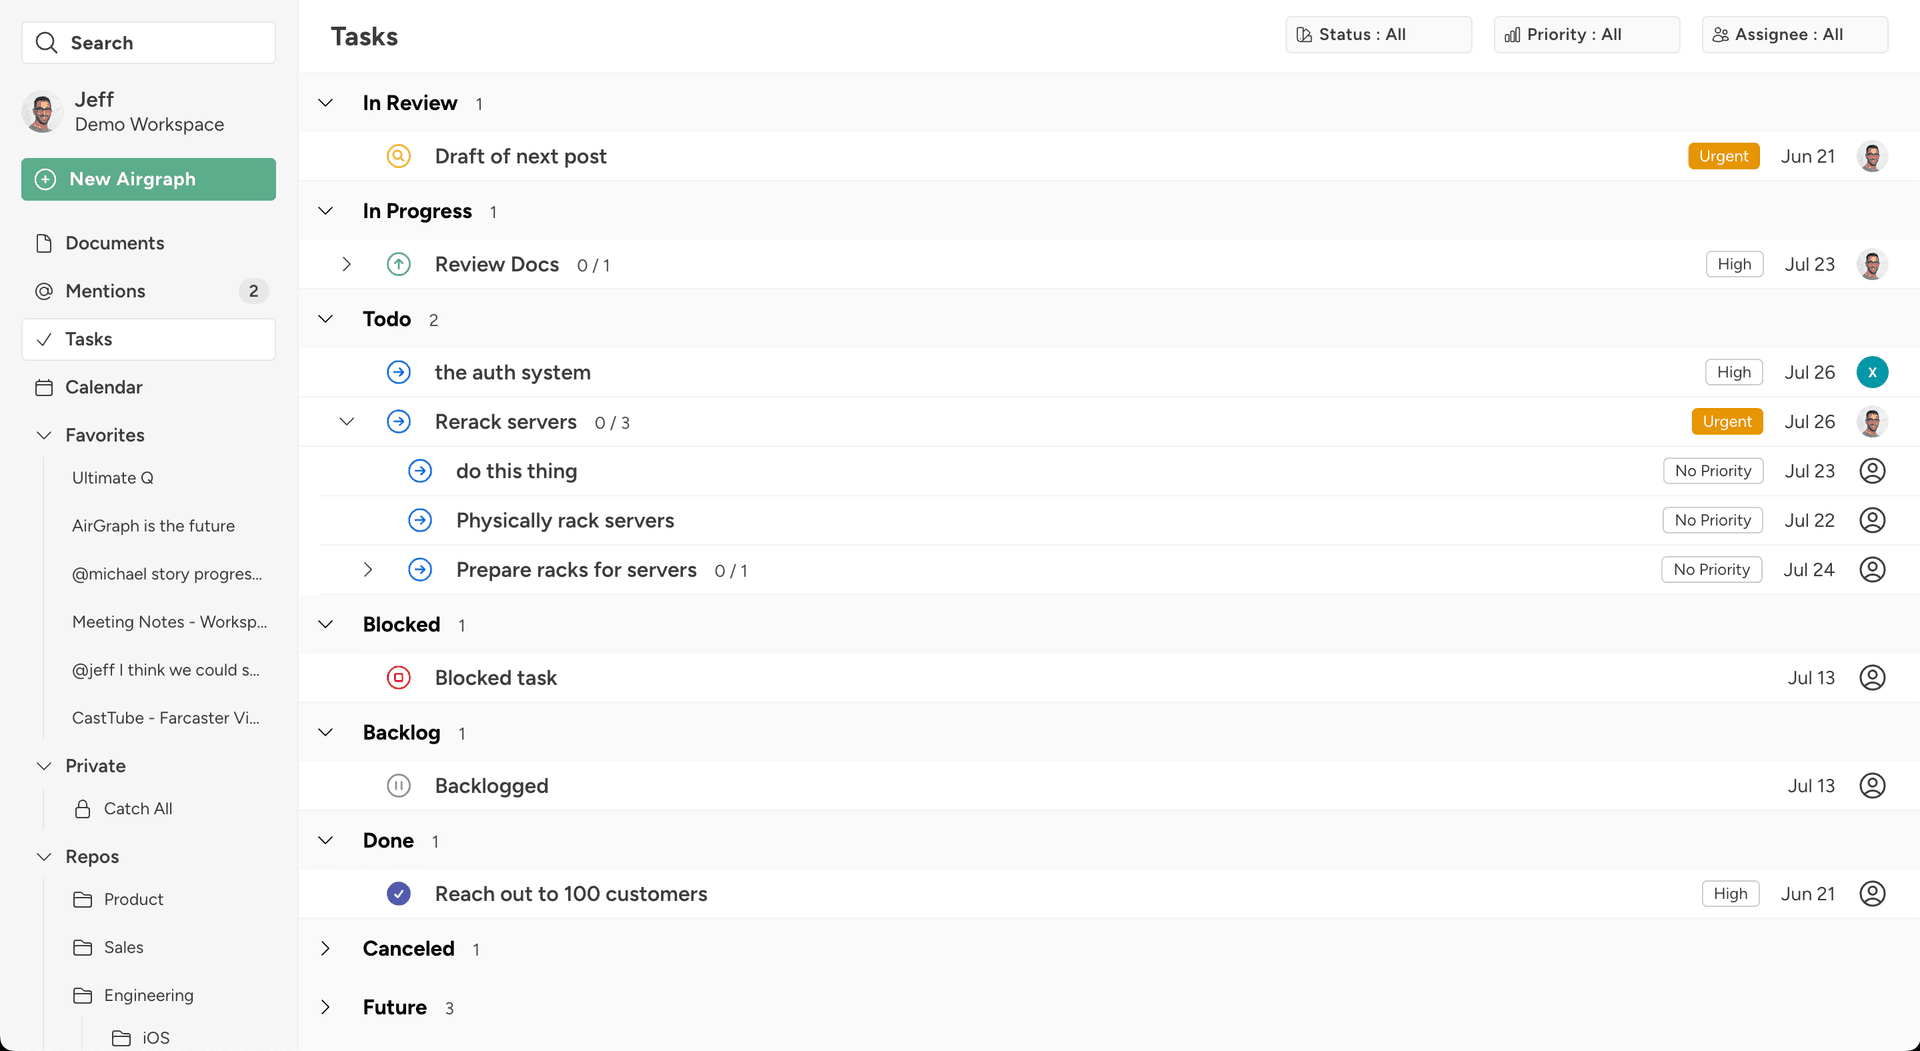Toggle the status circle for Physically rack servers
The image size is (1920, 1051).
(420, 521)
